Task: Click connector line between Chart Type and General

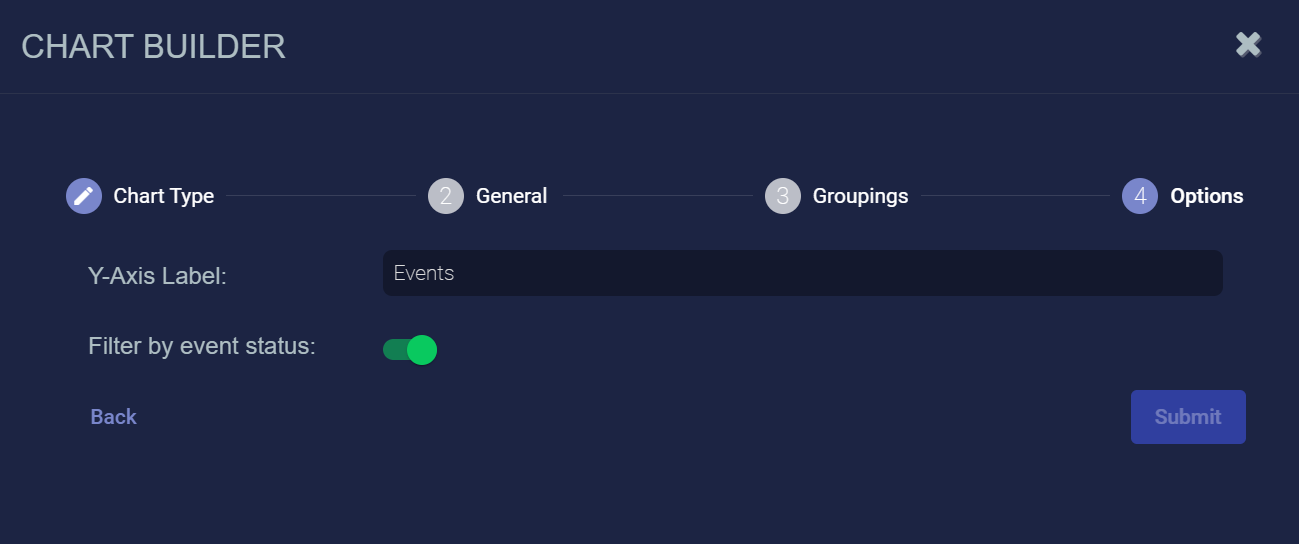Action: click(x=320, y=196)
